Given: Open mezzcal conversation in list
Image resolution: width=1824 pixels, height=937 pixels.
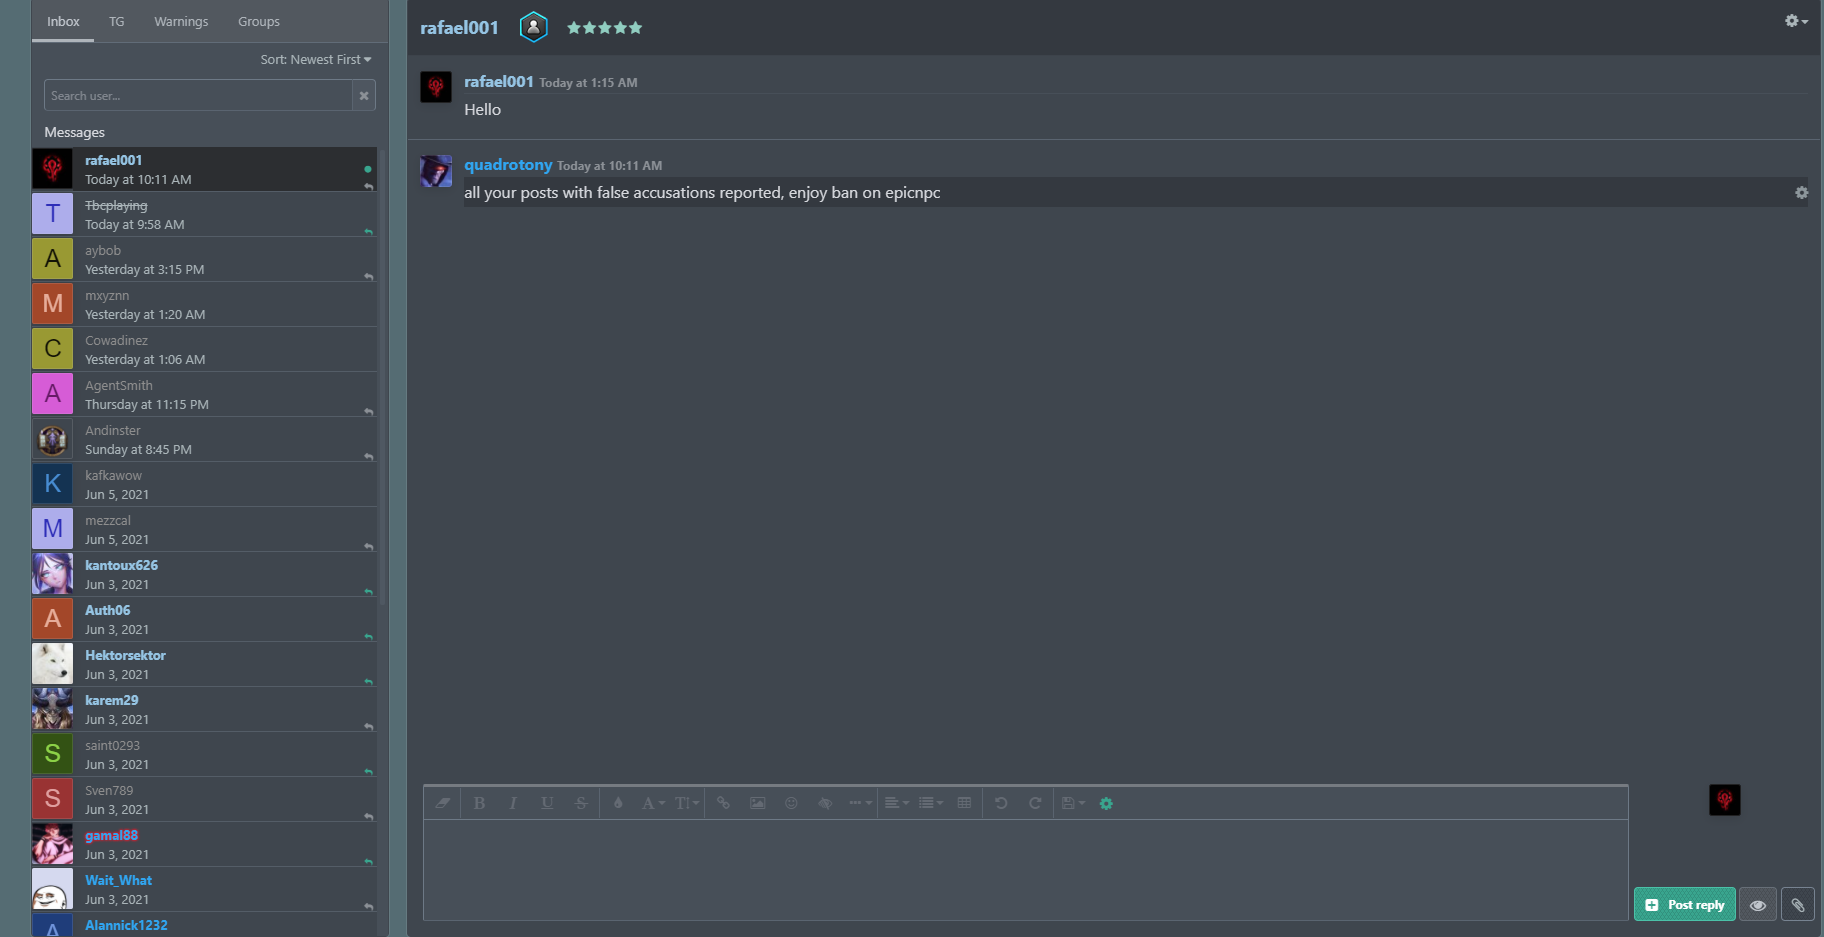Looking at the screenshot, I should (x=204, y=529).
